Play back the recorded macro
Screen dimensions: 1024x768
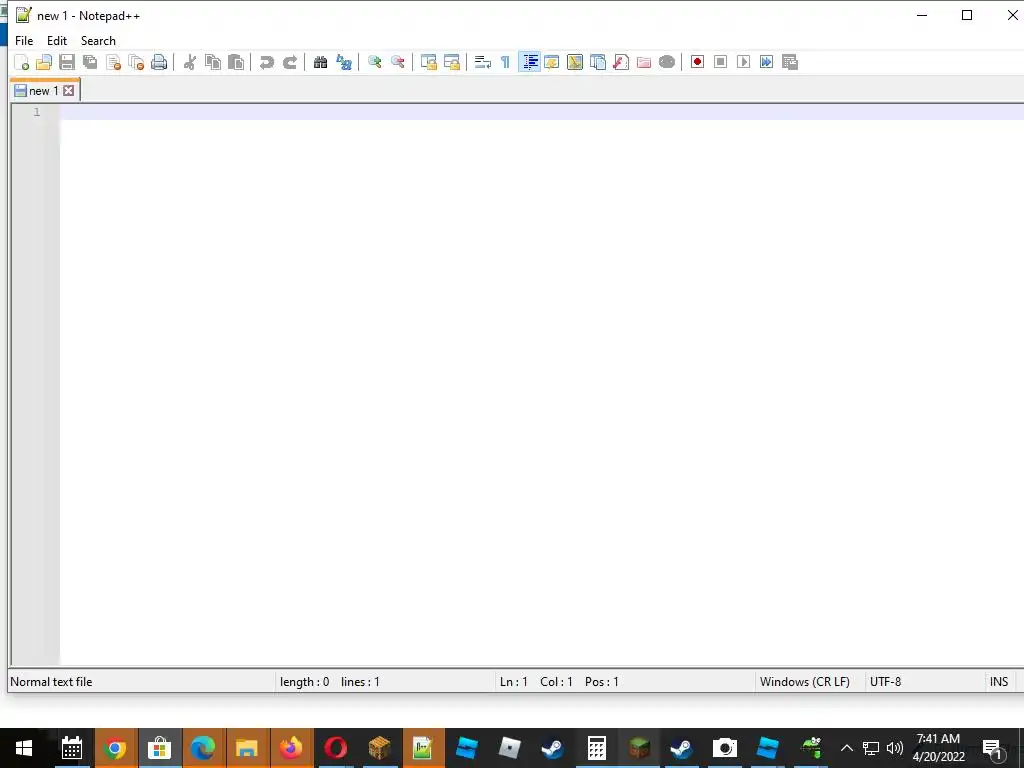click(x=743, y=62)
